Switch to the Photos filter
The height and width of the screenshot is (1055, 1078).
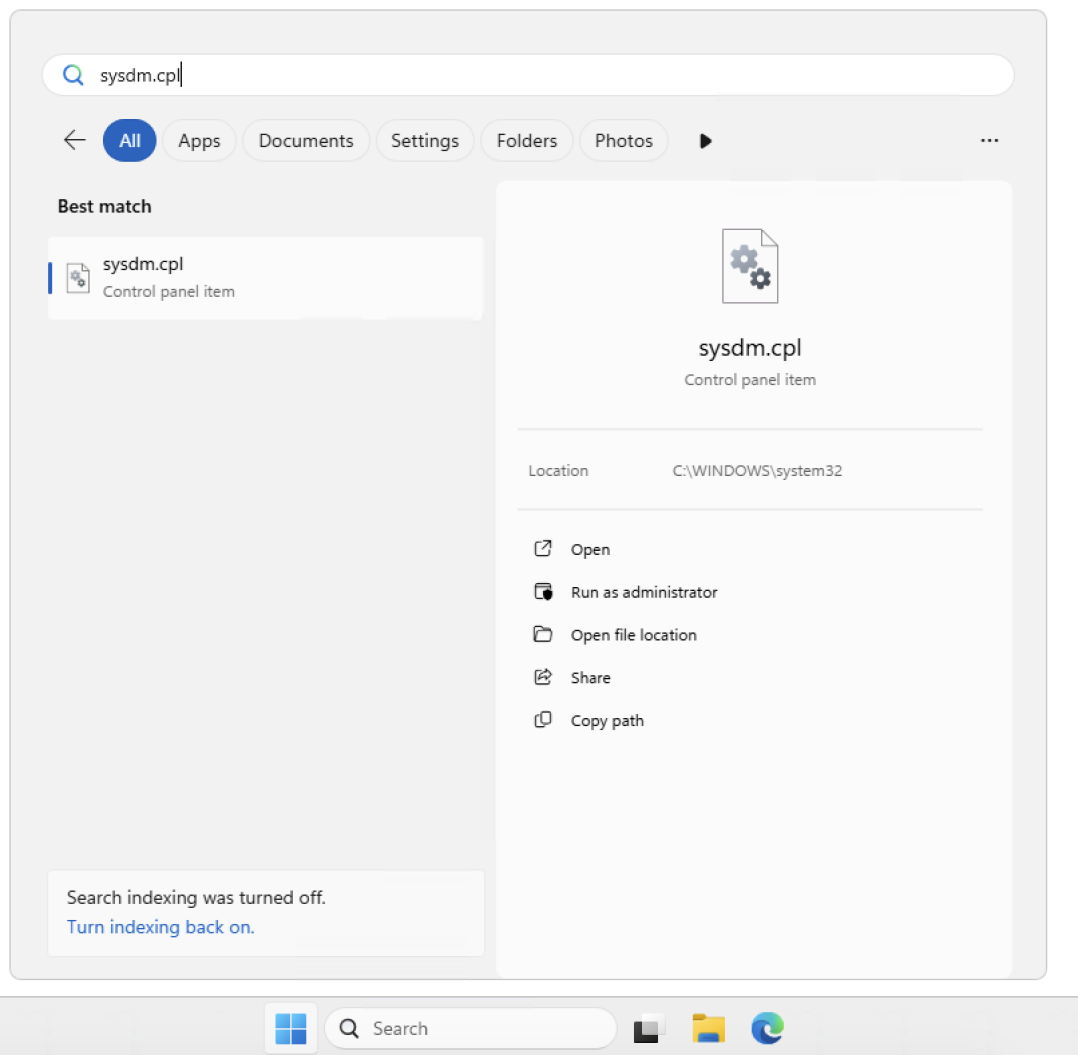pos(624,140)
